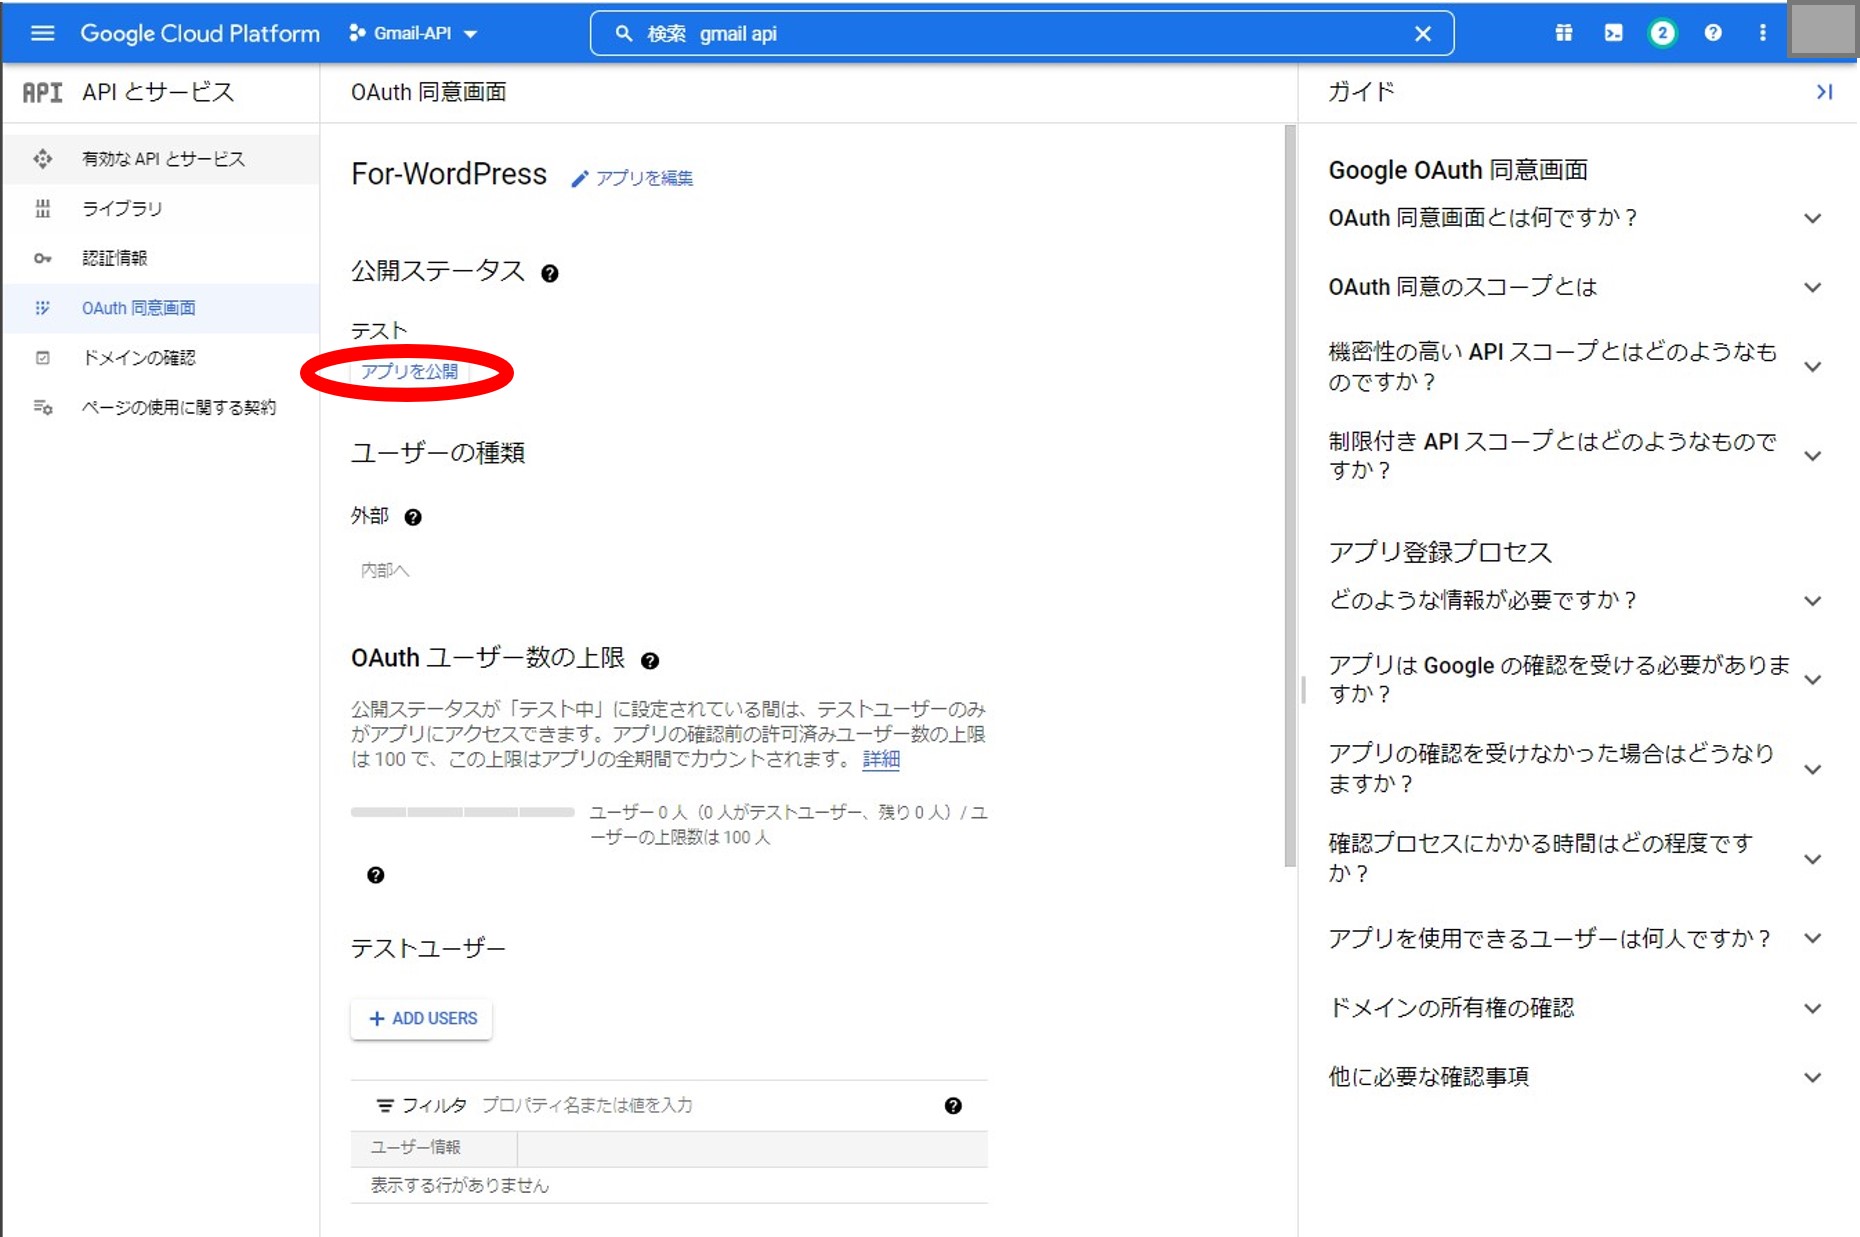Clear the search box with the X
1860x1237 pixels.
pos(1423,34)
